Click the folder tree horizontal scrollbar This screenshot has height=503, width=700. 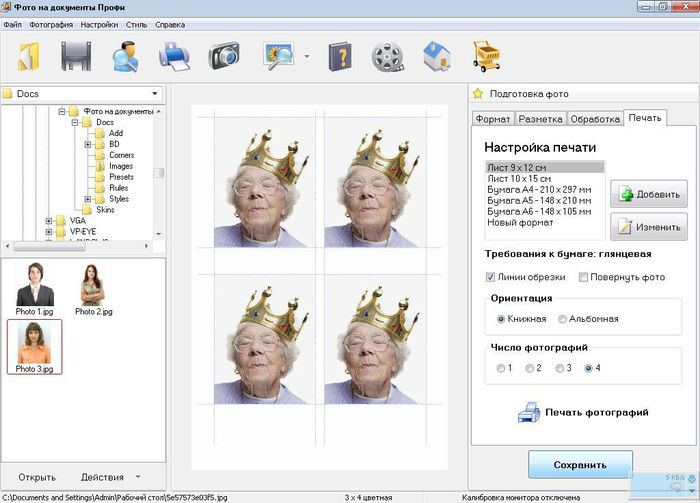coord(77,246)
